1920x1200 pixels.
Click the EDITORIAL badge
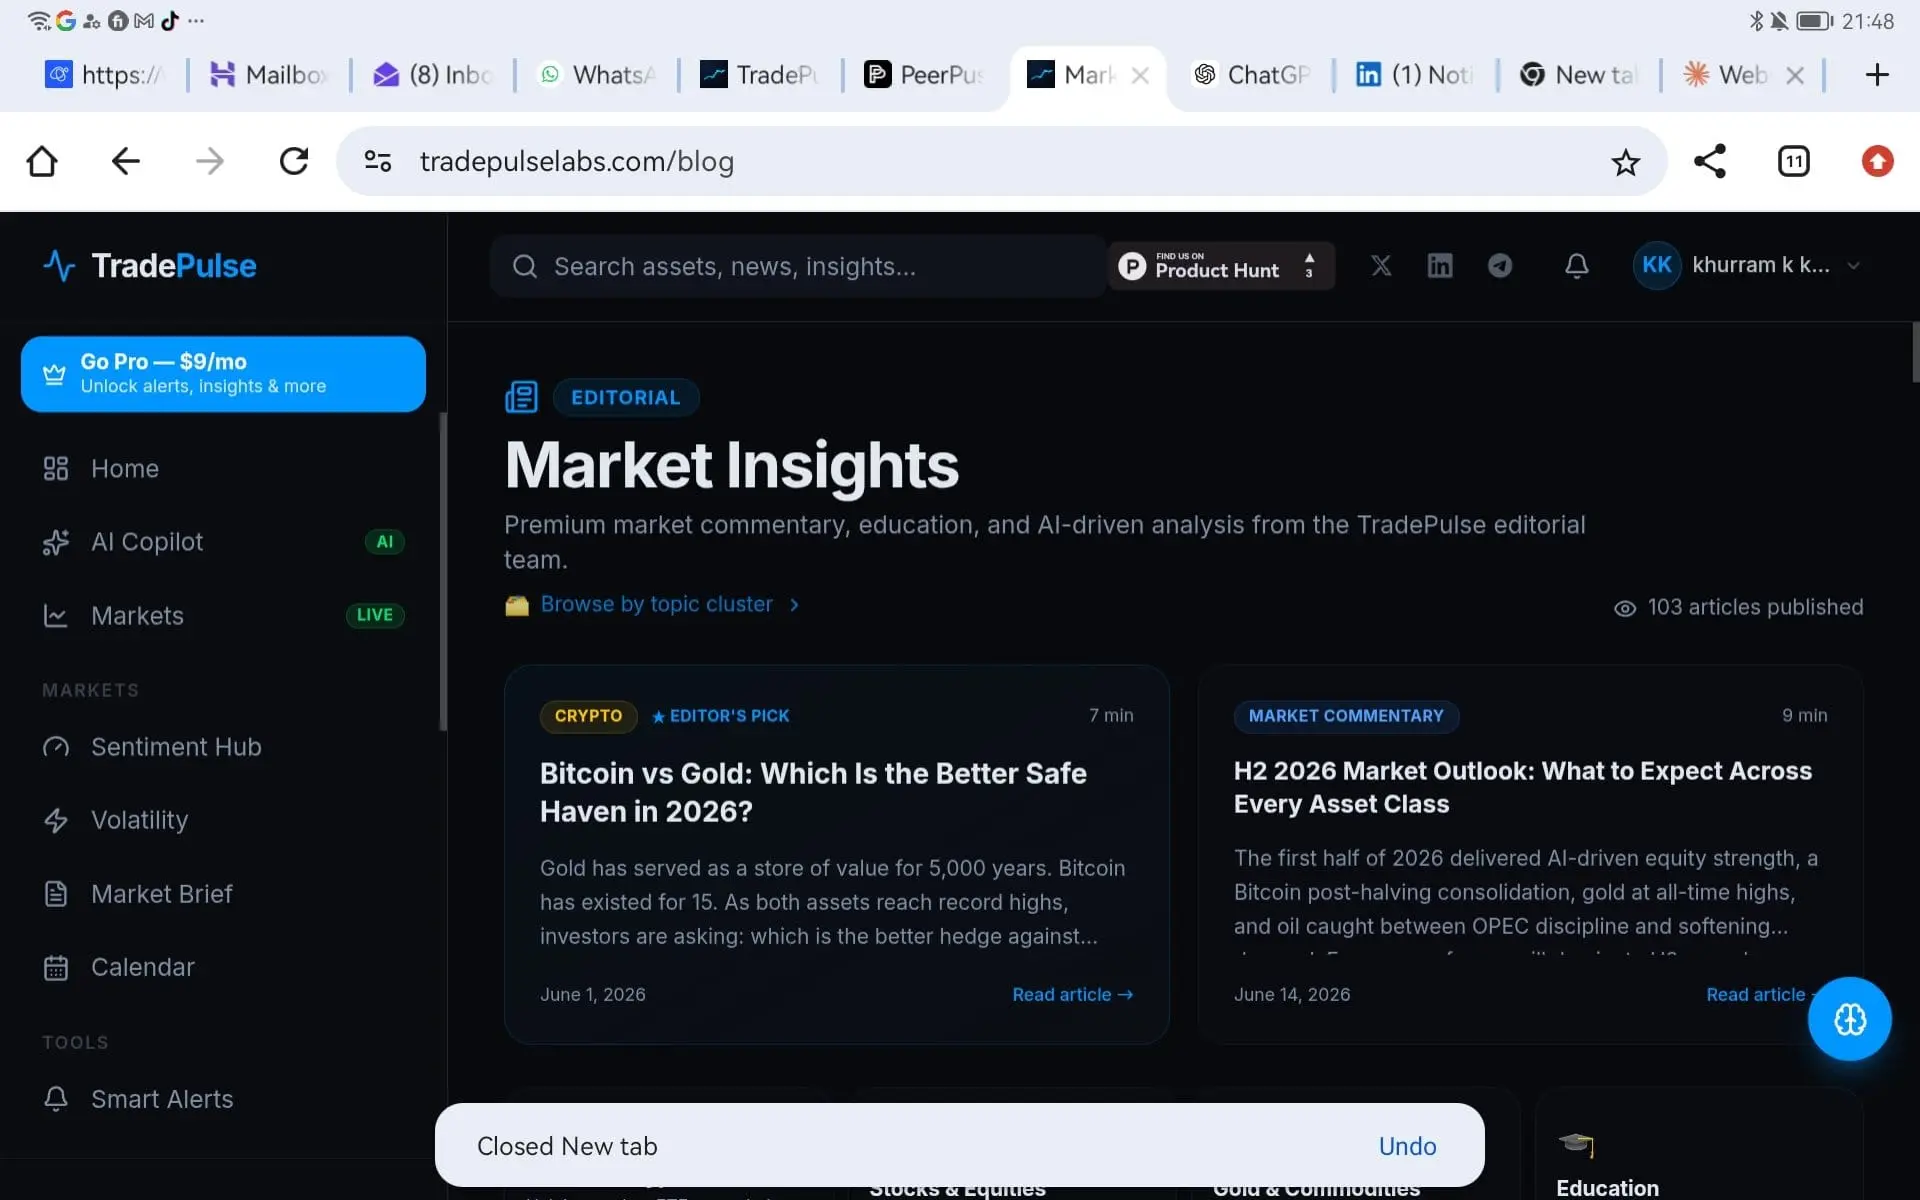(625, 398)
